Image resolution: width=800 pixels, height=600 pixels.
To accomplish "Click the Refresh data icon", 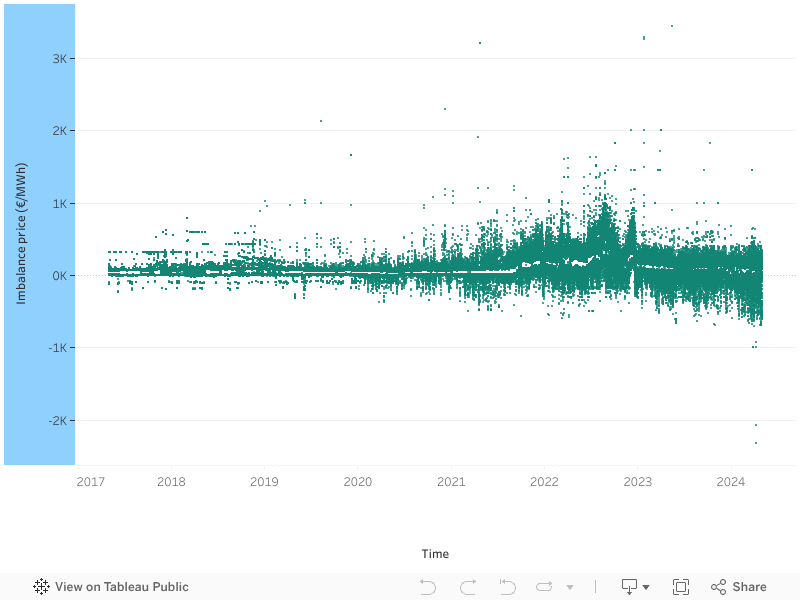I will pos(544,587).
